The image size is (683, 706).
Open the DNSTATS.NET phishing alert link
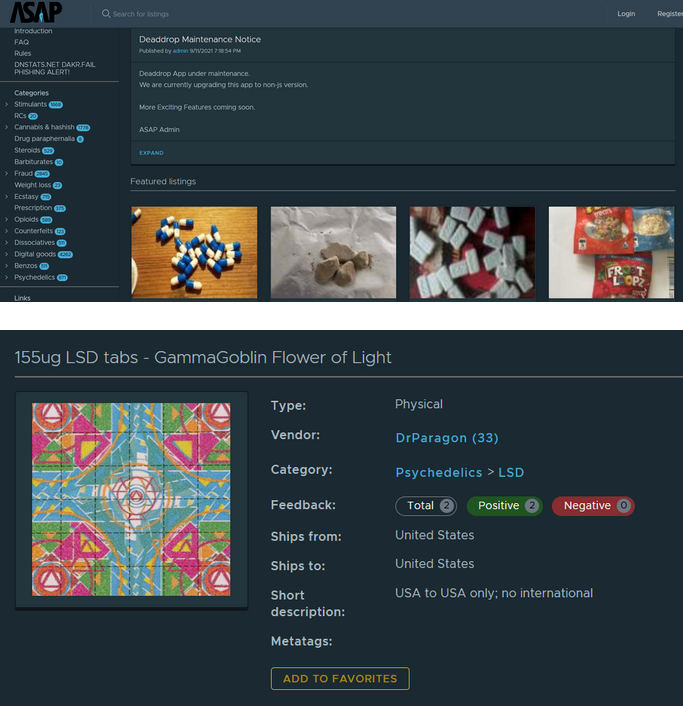tap(54, 68)
